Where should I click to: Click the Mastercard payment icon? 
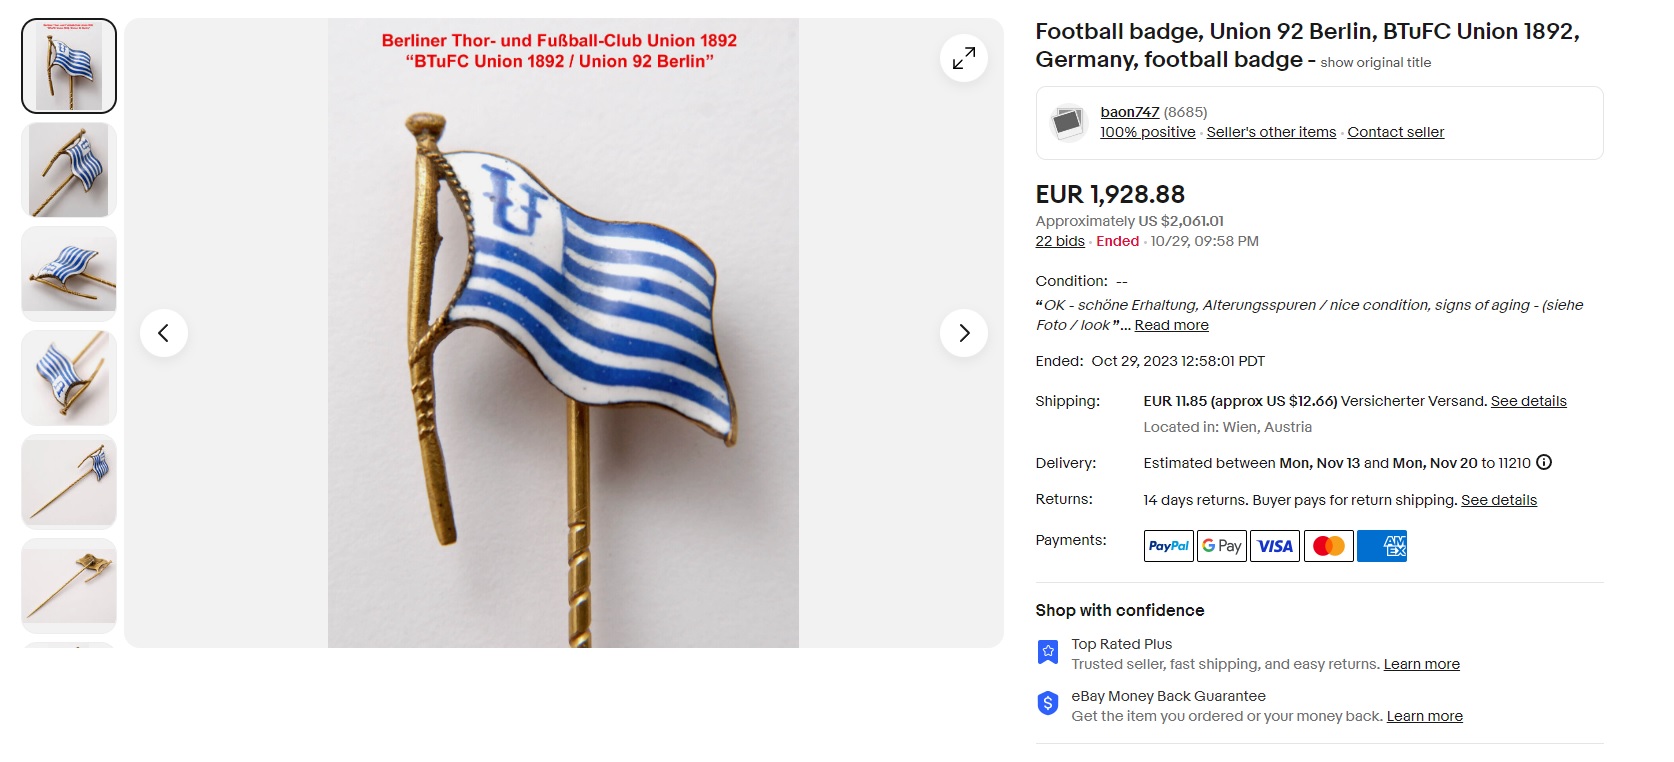pos(1328,546)
